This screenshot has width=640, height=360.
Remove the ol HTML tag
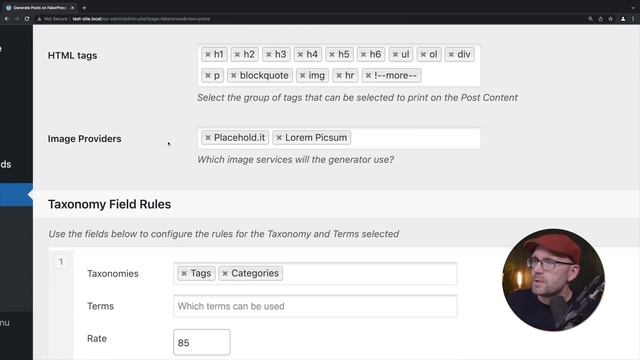423,55
